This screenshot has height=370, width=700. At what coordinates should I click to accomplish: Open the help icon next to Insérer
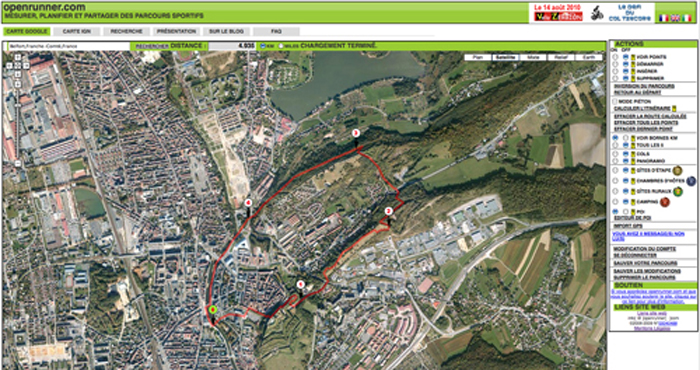(633, 71)
